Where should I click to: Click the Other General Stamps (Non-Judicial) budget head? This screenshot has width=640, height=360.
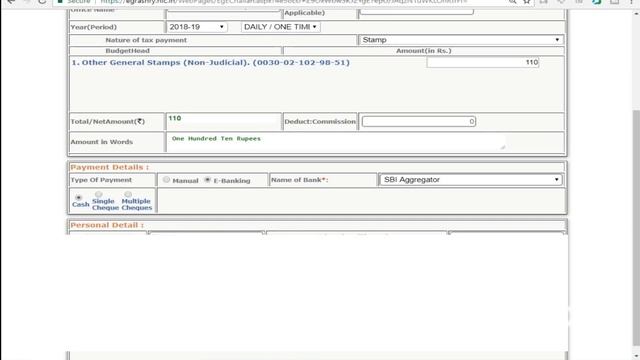click(211, 62)
